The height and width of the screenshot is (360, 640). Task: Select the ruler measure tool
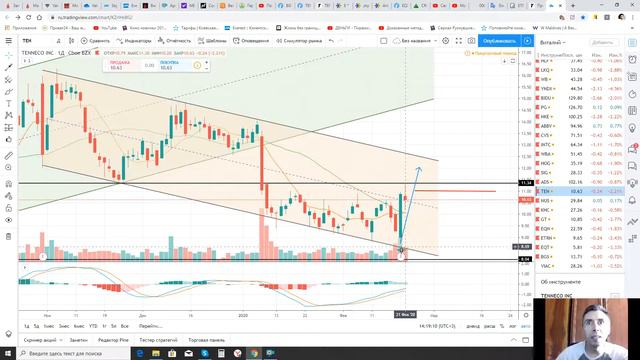9,156
